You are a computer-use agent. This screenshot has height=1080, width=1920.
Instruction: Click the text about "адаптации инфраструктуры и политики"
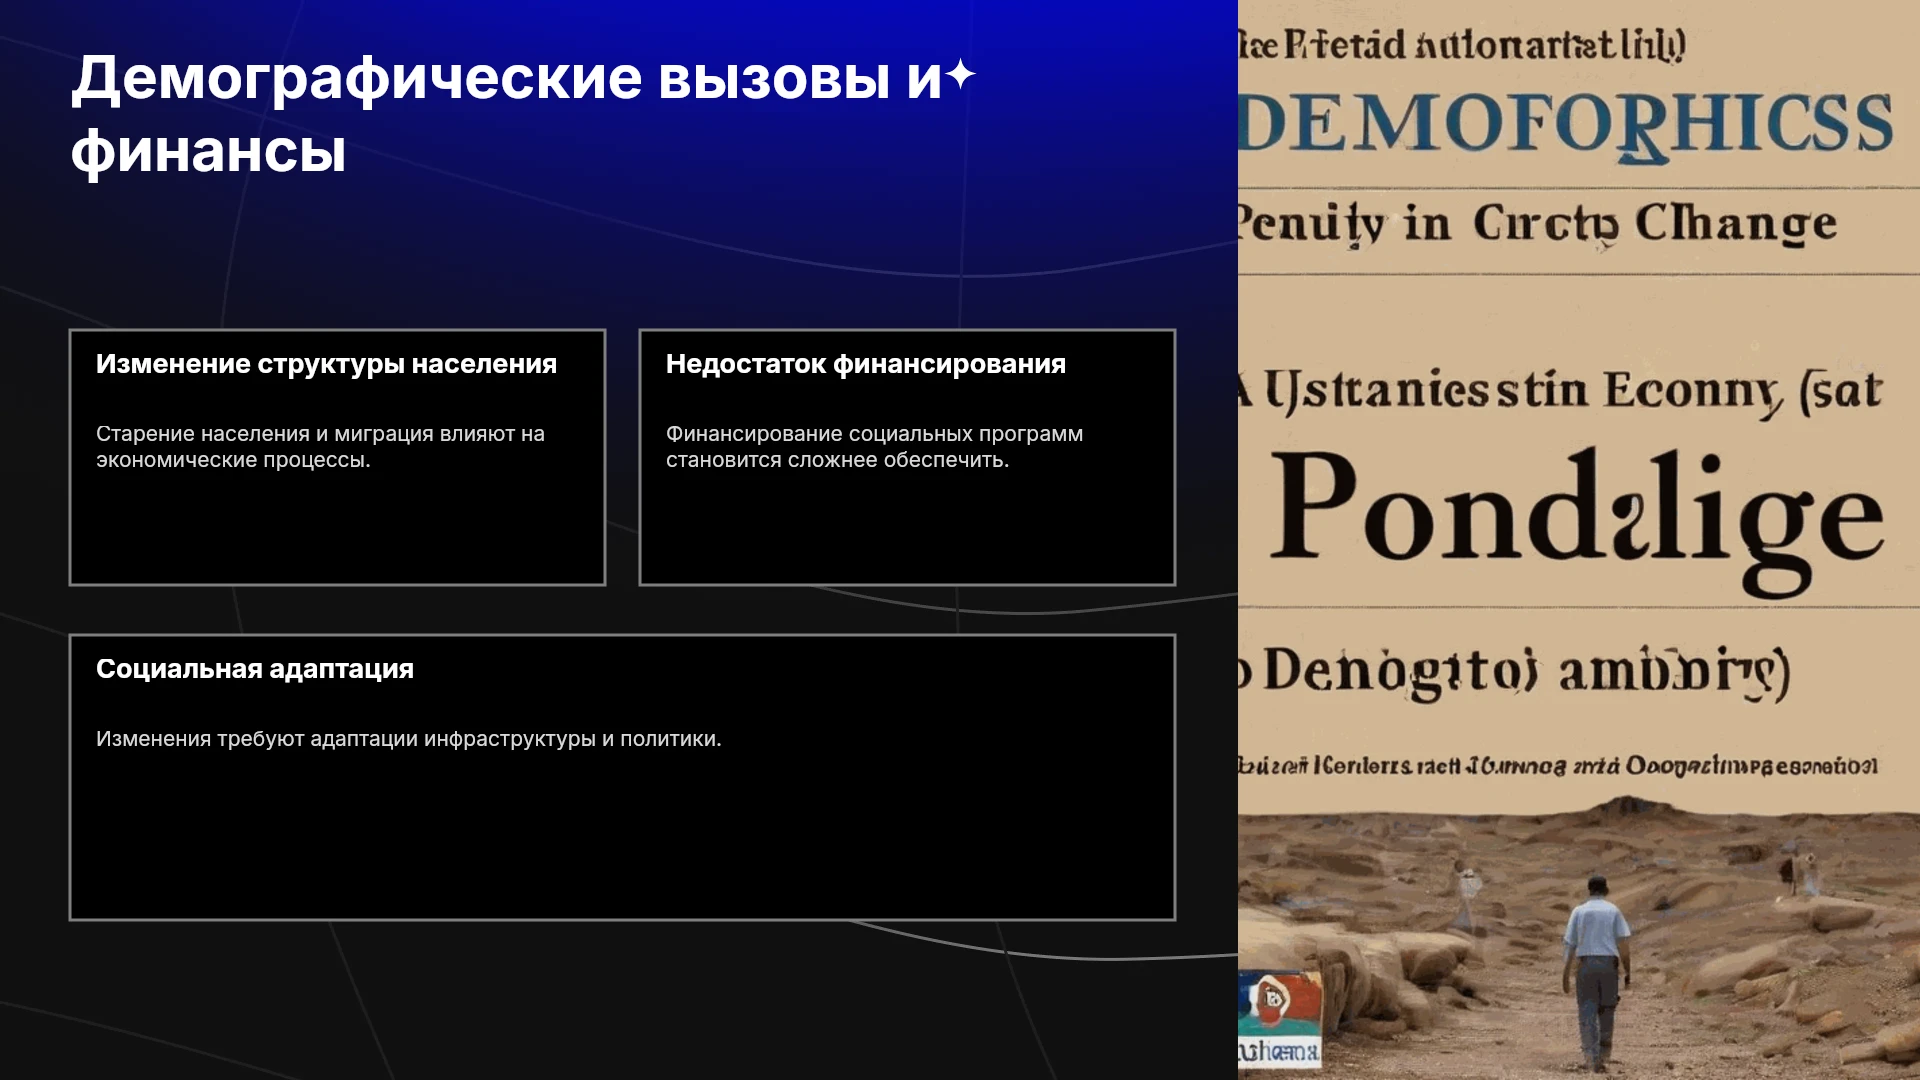pyautogui.click(x=408, y=739)
